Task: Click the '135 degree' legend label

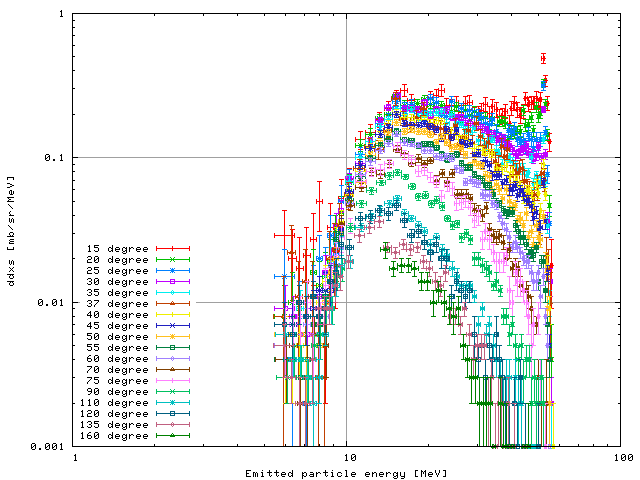Action: point(114,425)
